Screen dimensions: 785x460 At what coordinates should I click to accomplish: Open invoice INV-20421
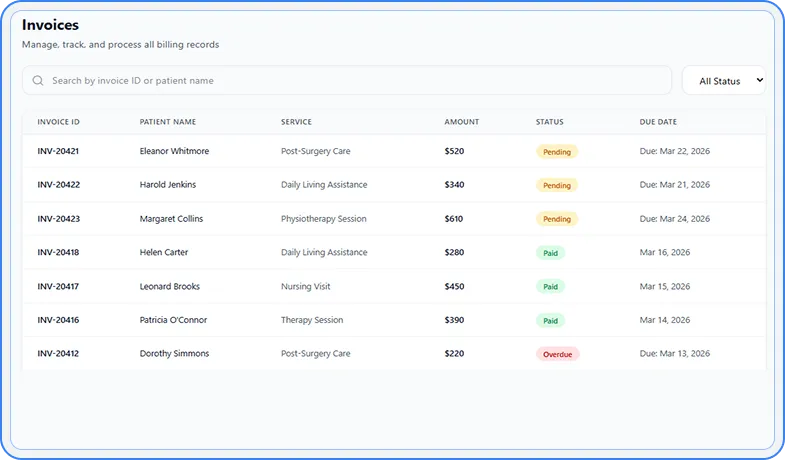[x=58, y=152]
